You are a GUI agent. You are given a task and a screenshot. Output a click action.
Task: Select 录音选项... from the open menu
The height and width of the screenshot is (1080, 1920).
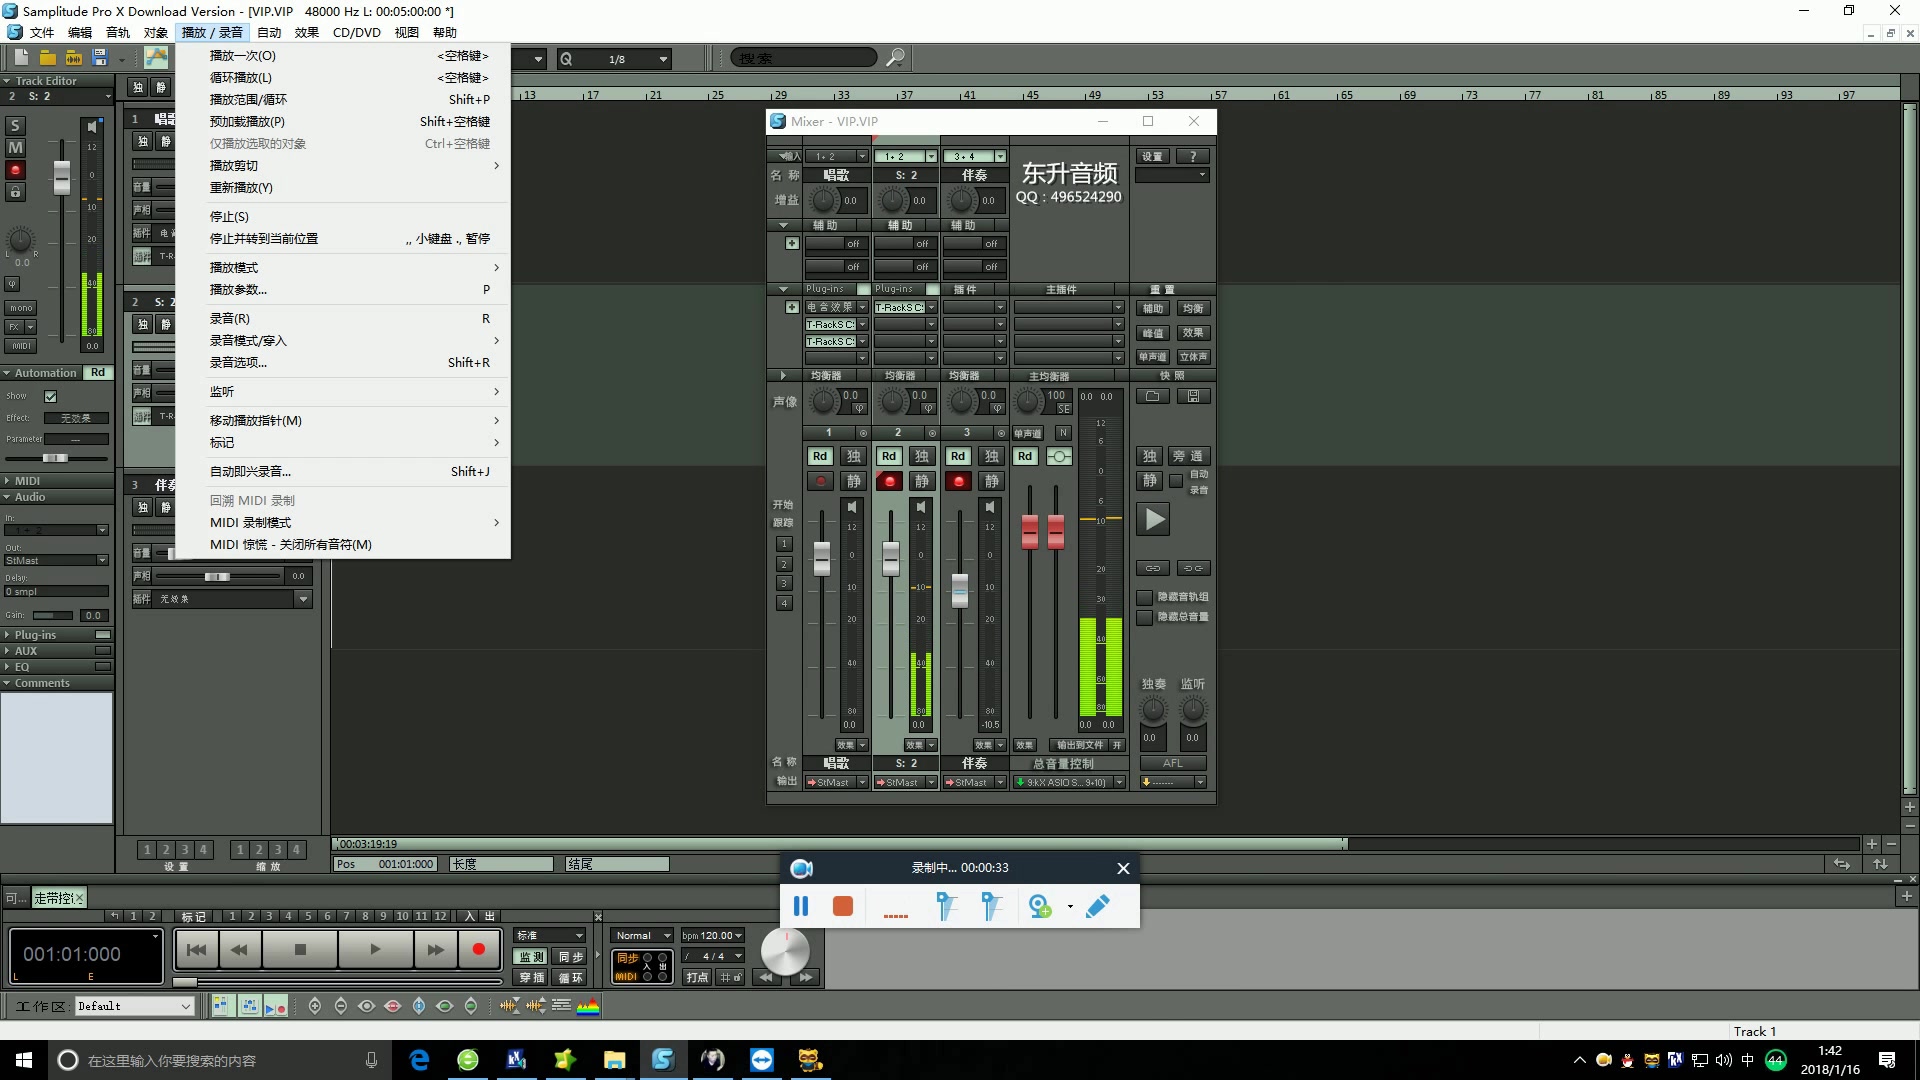pyautogui.click(x=238, y=363)
